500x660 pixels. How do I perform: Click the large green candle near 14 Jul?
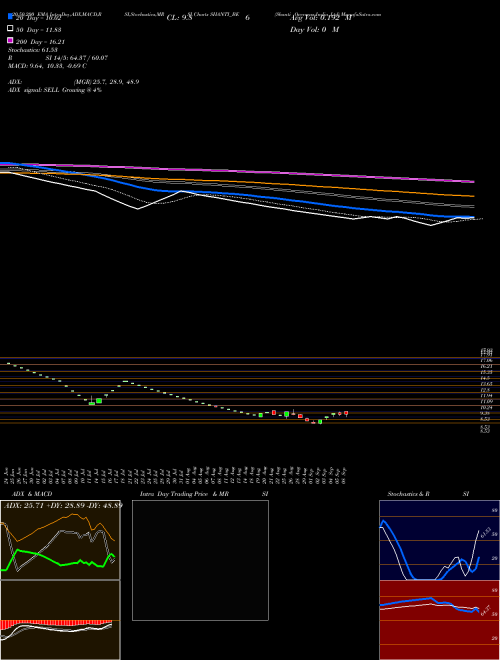[99, 401]
